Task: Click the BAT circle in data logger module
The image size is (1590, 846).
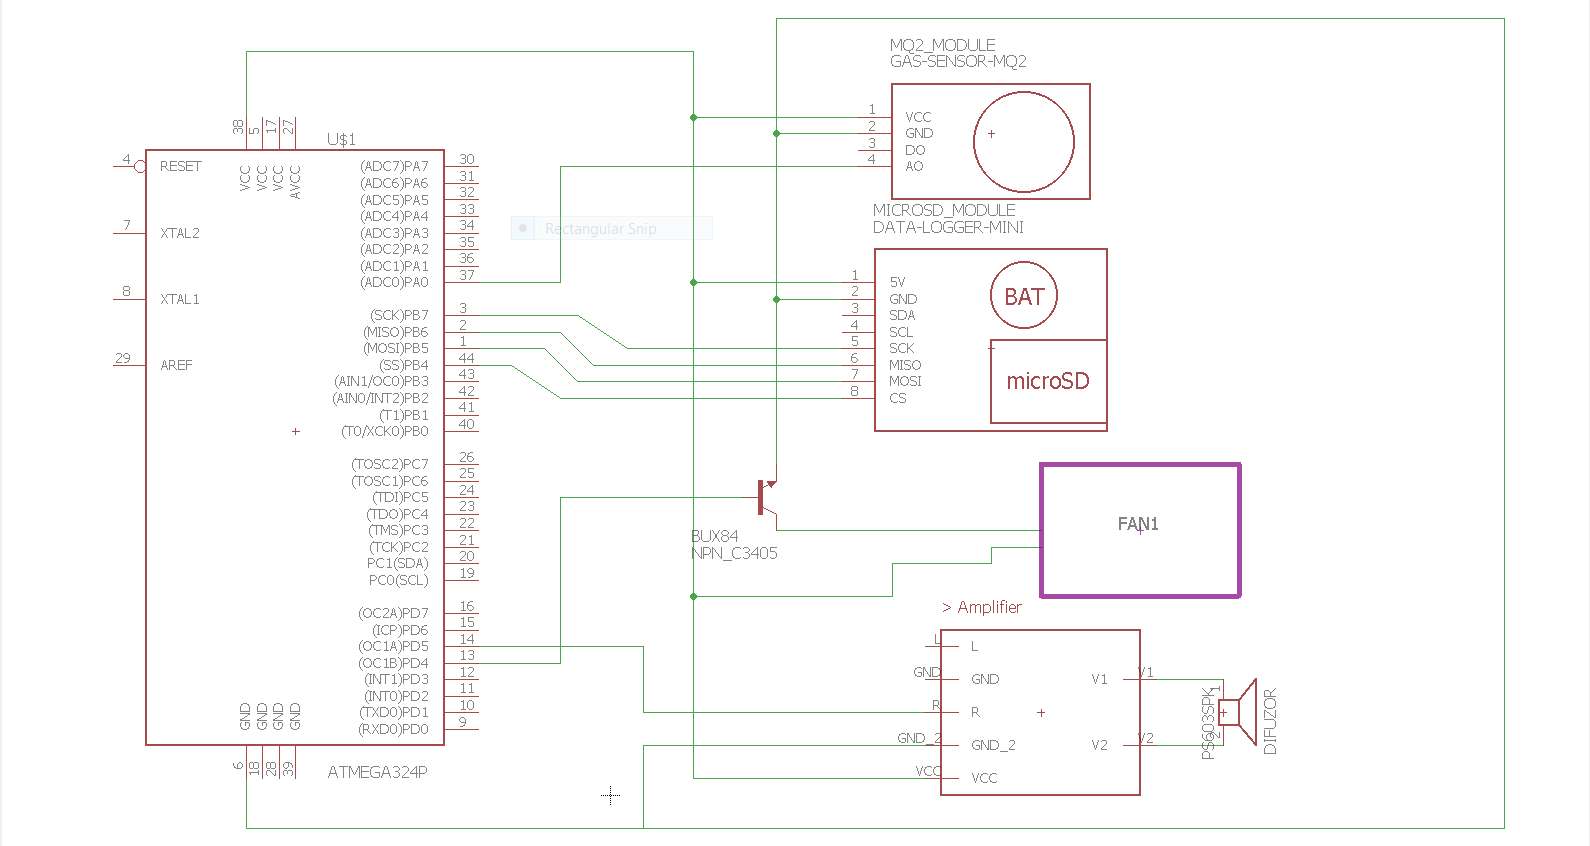Action: (x=1024, y=296)
